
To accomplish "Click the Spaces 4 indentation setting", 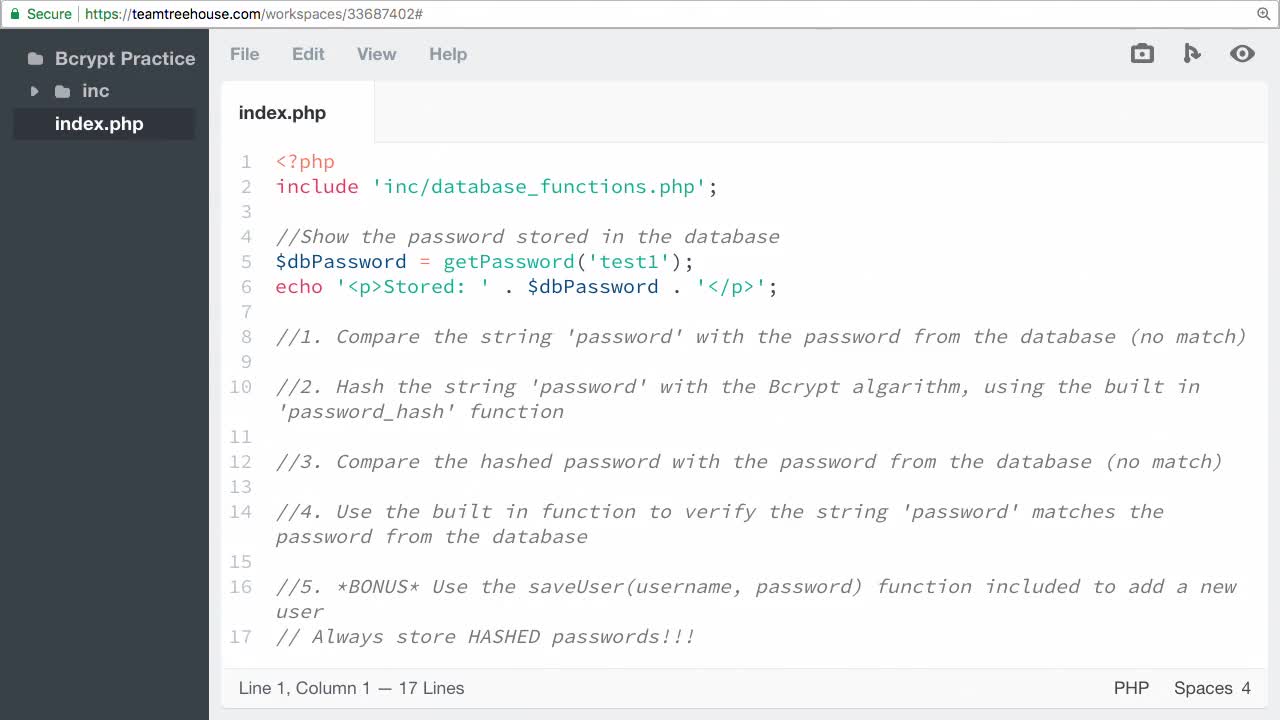I will click(x=1211, y=688).
